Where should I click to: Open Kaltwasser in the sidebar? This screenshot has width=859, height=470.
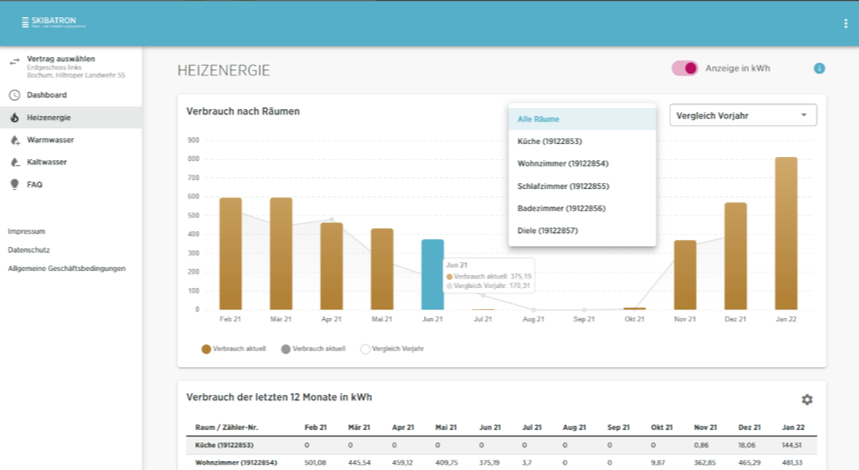tap(46, 162)
